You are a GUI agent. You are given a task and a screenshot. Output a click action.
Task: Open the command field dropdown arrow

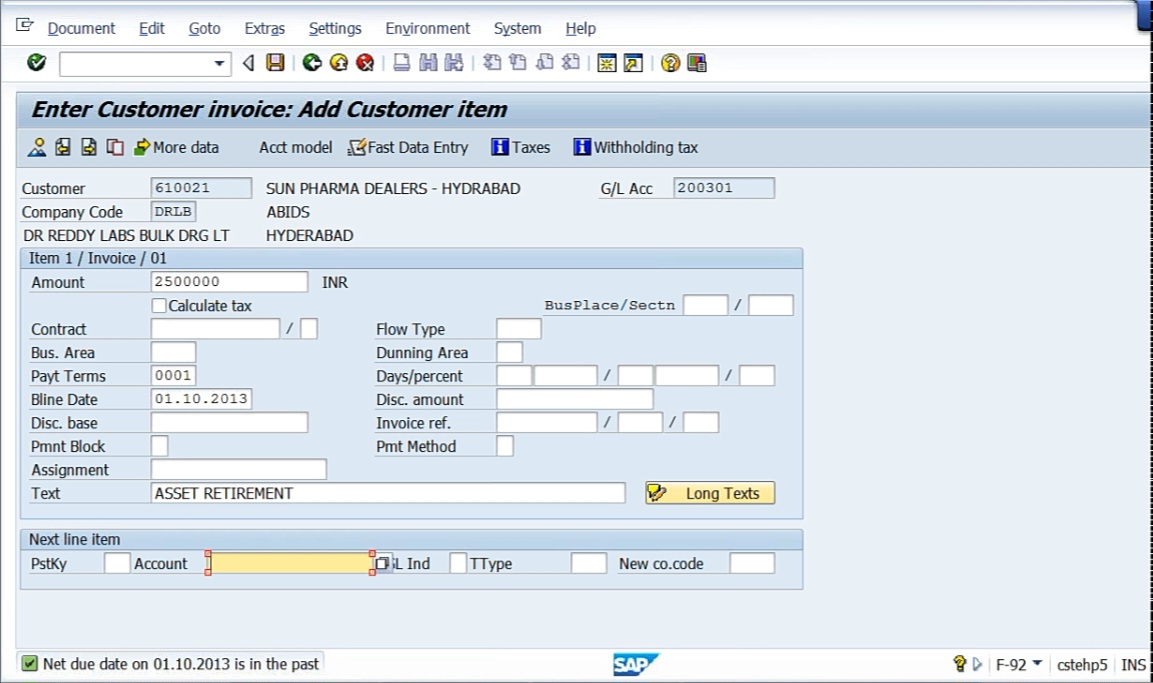[x=219, y=63]
